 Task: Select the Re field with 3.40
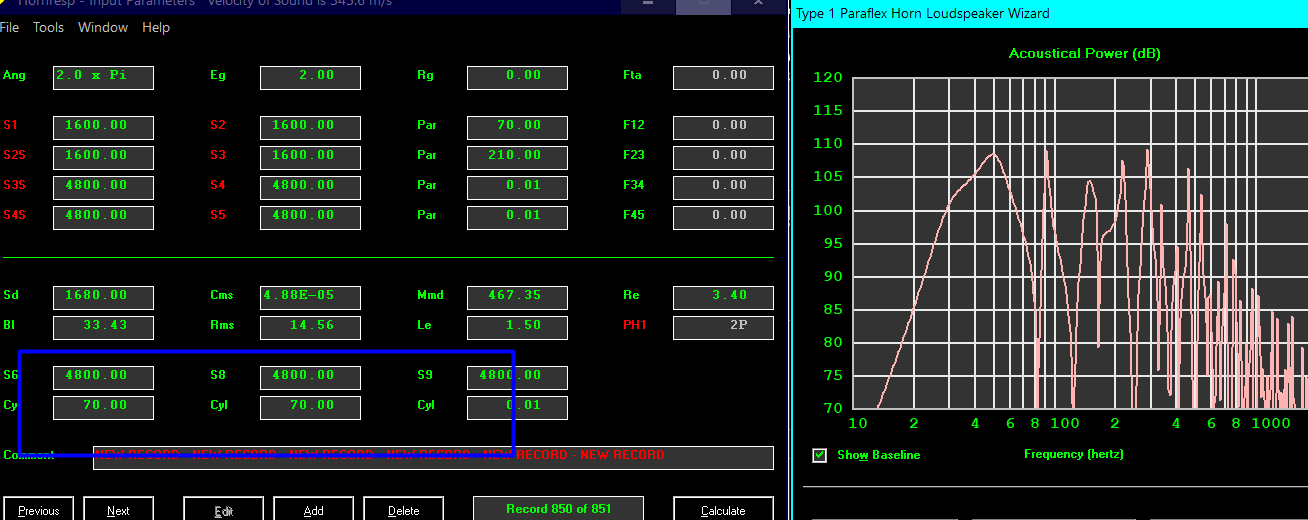pos(723,297)
